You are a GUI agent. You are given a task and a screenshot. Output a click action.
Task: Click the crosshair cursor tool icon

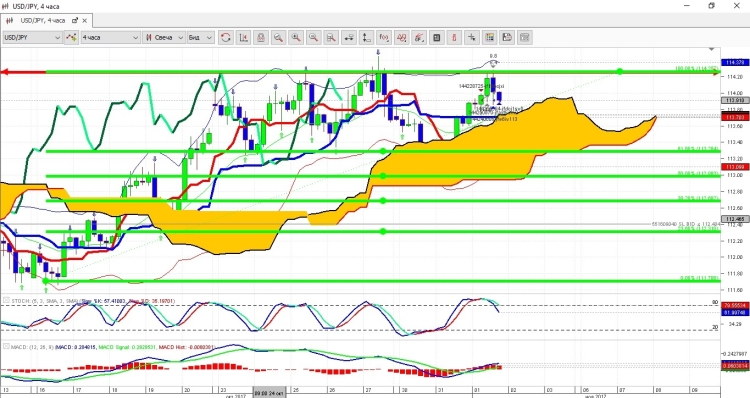[x=471, y=37]
